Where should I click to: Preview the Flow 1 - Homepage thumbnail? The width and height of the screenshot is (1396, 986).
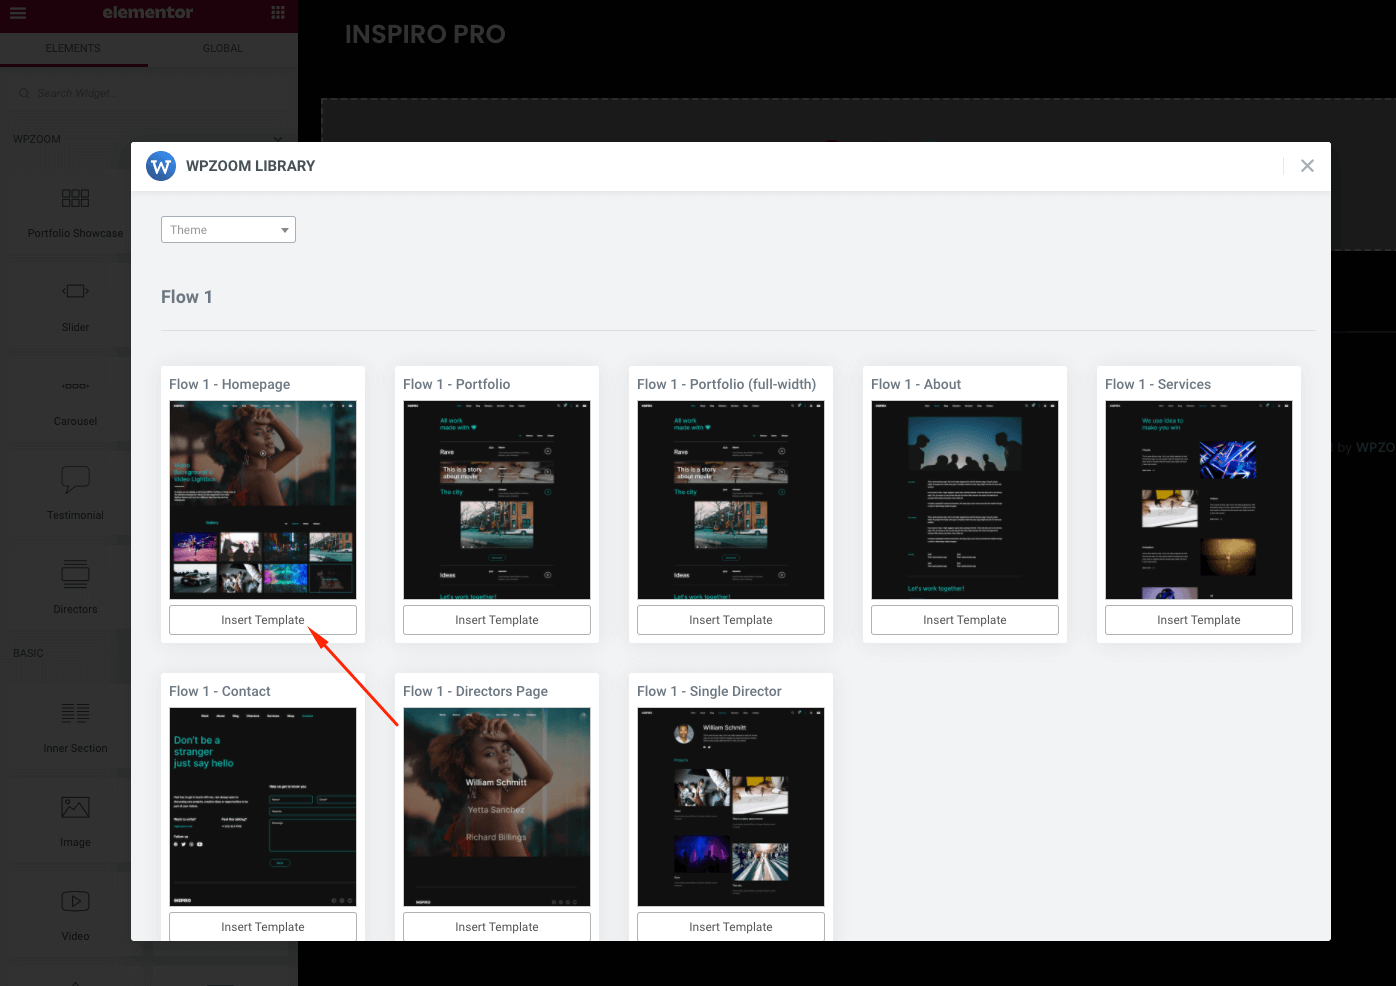(x=263, y=500)
